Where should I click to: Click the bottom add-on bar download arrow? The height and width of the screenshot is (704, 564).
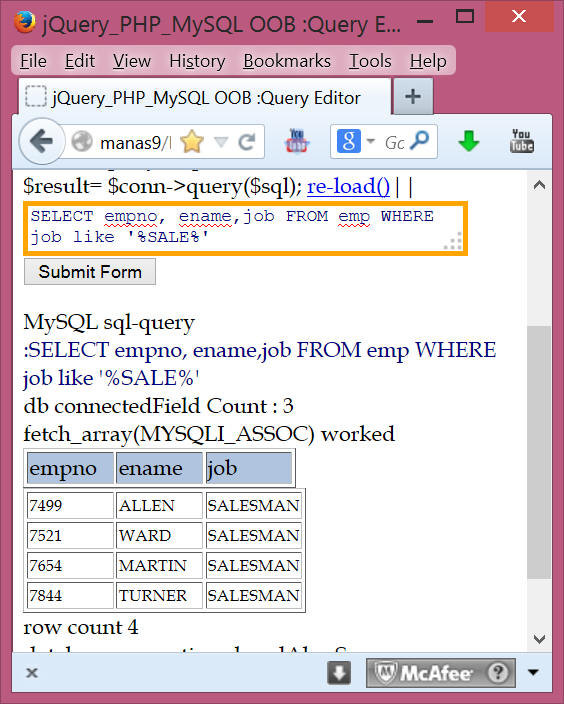[x=339, y=673]
